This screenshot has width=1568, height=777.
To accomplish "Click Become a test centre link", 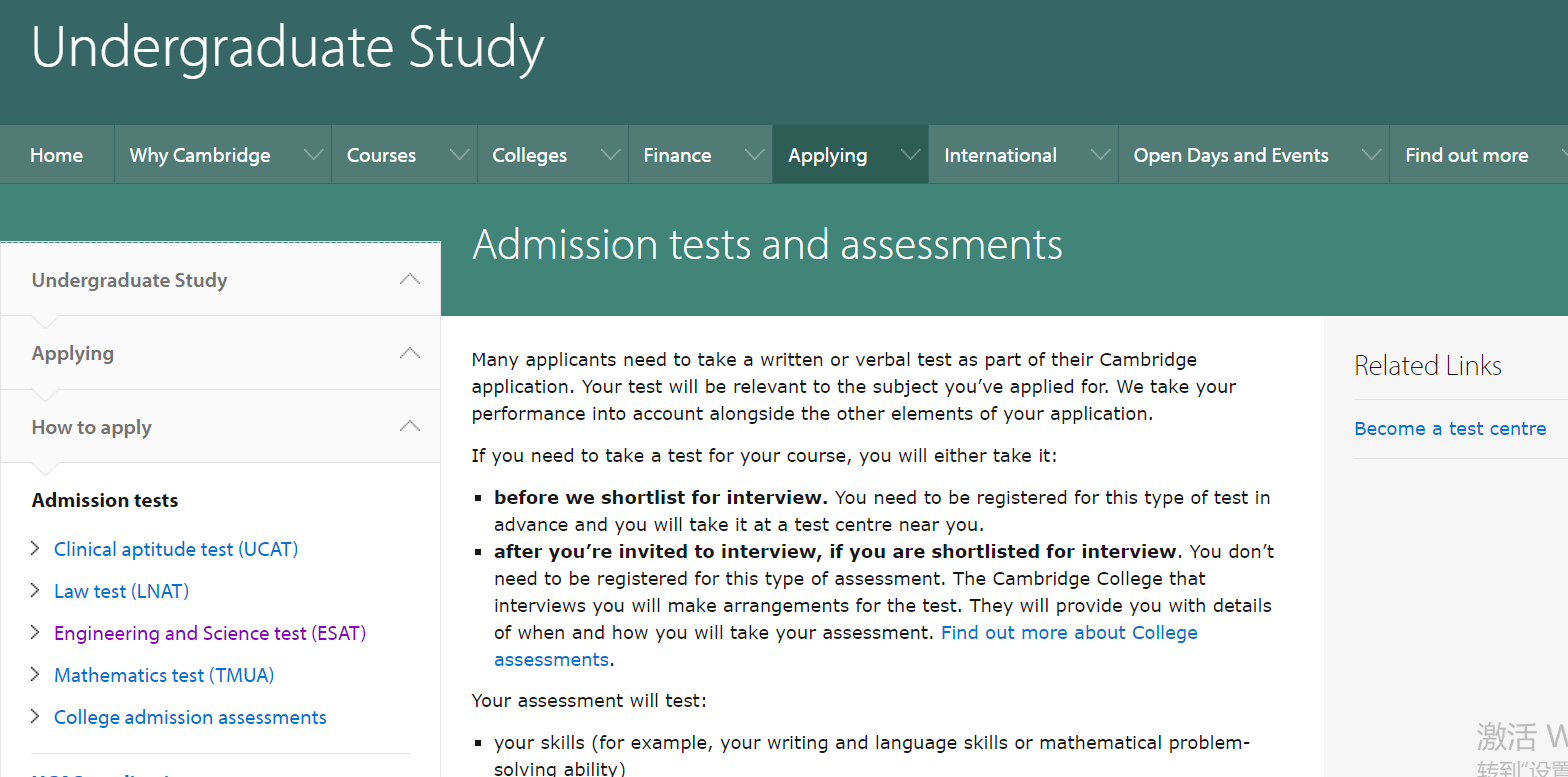I will pos(1449,428).
